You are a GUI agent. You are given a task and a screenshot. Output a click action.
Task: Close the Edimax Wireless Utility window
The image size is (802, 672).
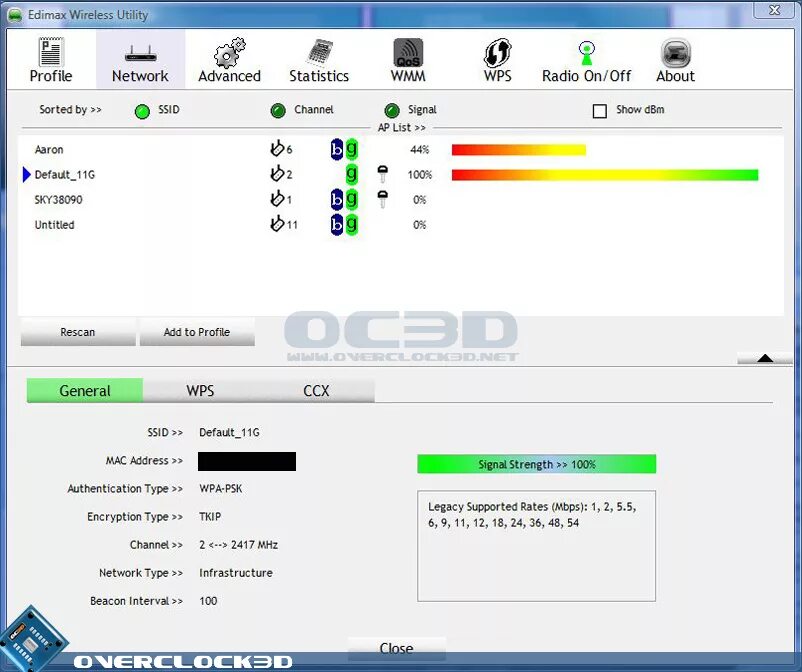click(x=774, y=10)
